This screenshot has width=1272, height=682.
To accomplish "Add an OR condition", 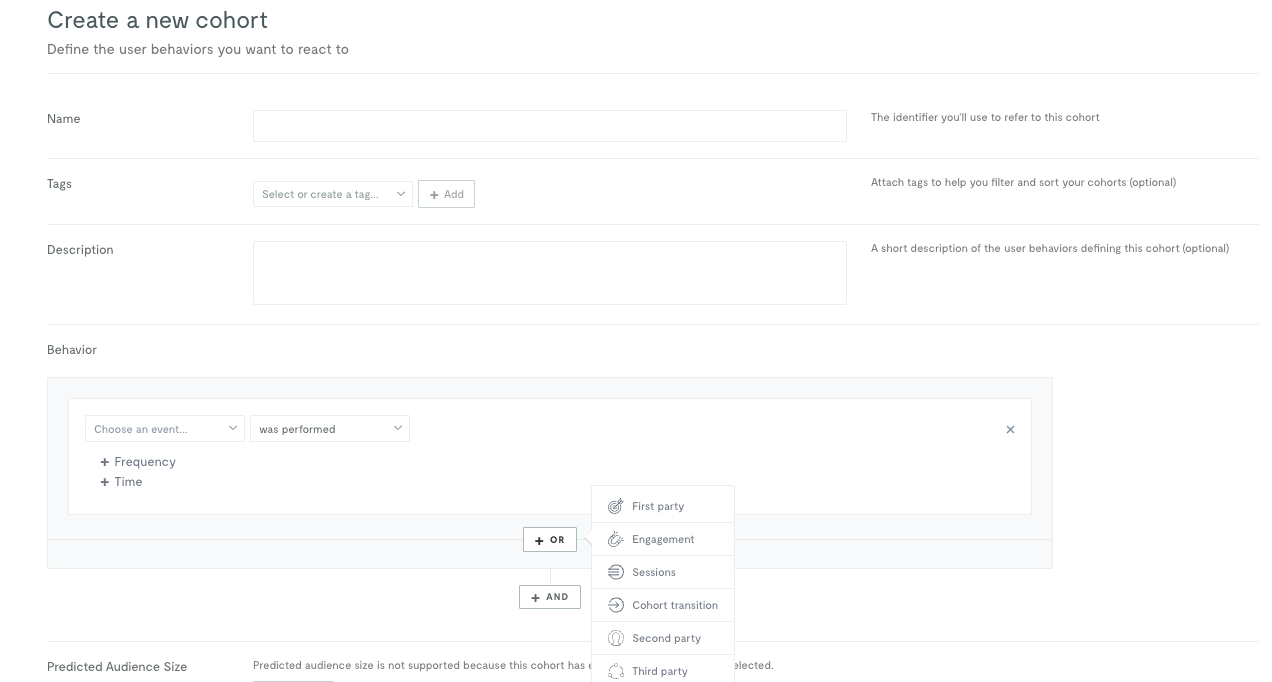I will [x=550, y=540].
